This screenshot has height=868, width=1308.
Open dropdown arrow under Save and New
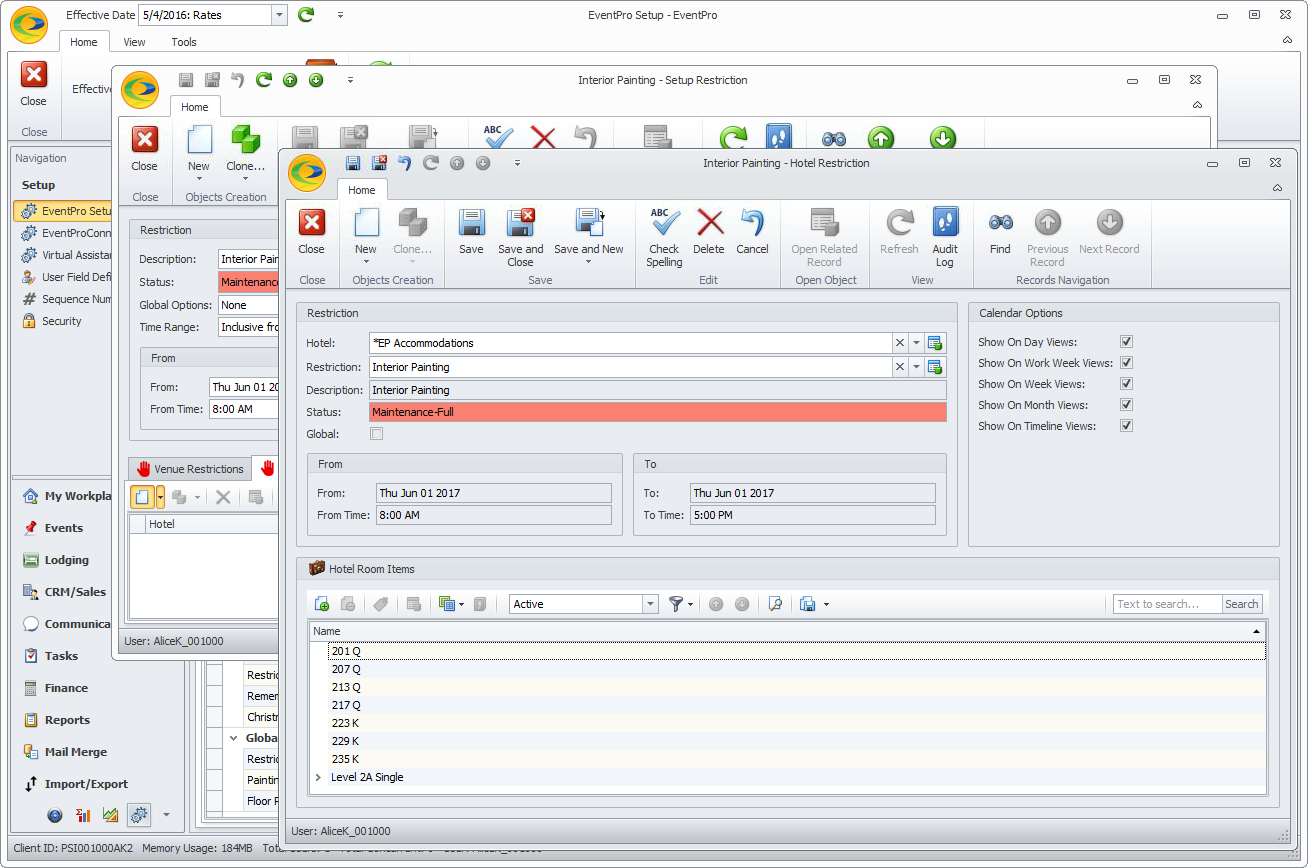[x=588, y=262]
